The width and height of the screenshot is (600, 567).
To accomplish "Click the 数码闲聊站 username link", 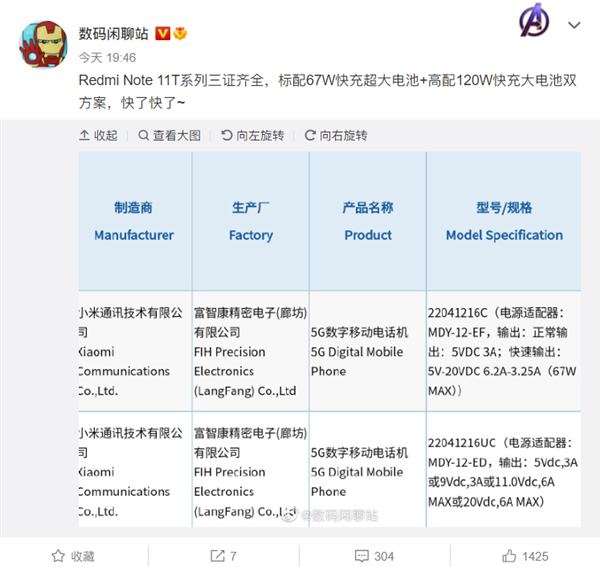I will click(113, 34).
